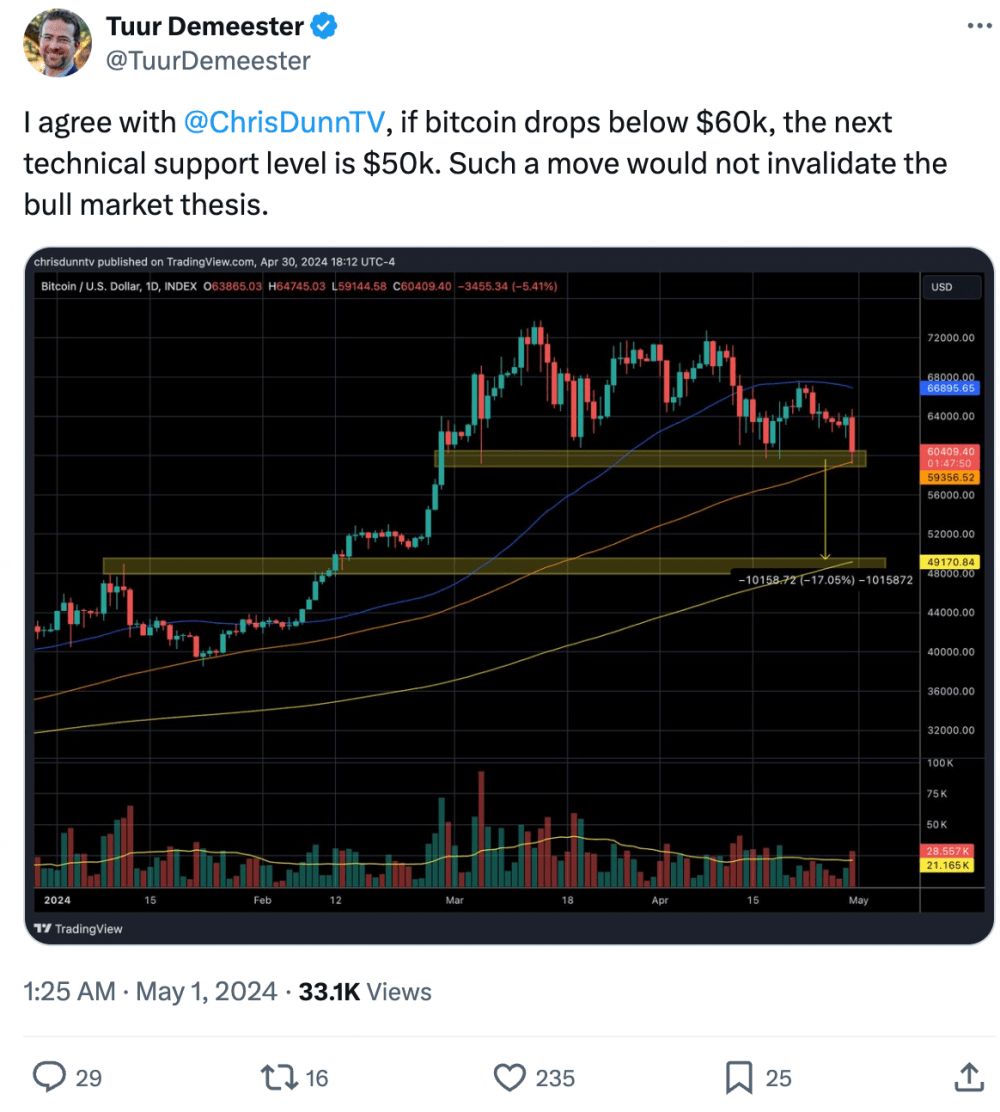This screenshot has width=1000, height=1112.
Task: Click the TradingView logo in chart
Action: (x=78, y=928)
